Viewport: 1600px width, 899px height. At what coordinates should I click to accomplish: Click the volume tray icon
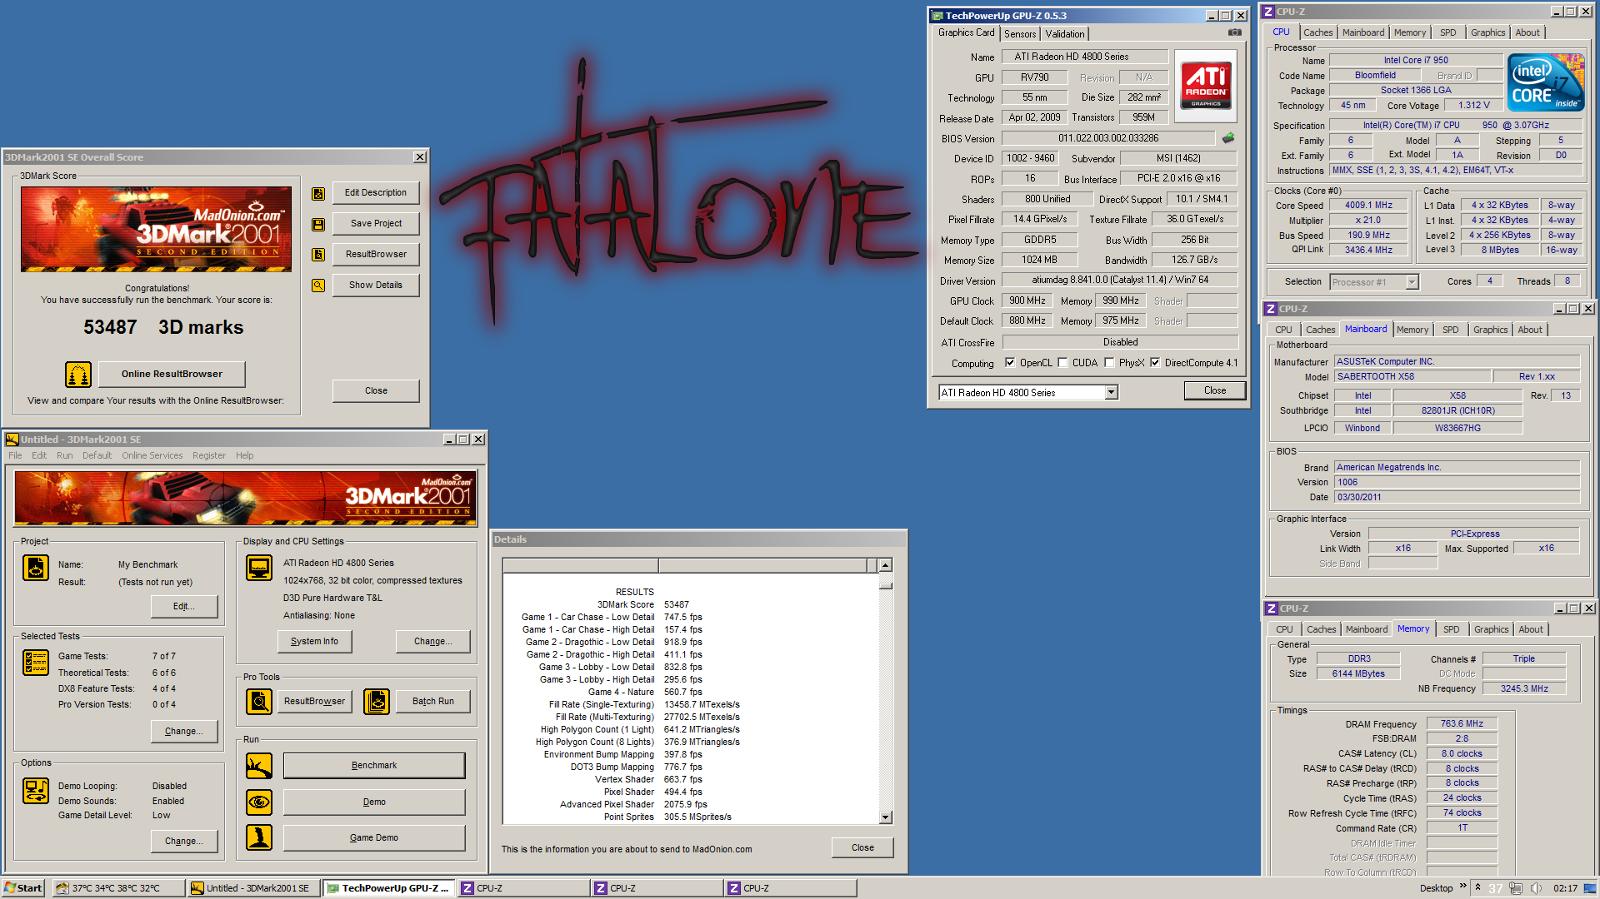1536,888
